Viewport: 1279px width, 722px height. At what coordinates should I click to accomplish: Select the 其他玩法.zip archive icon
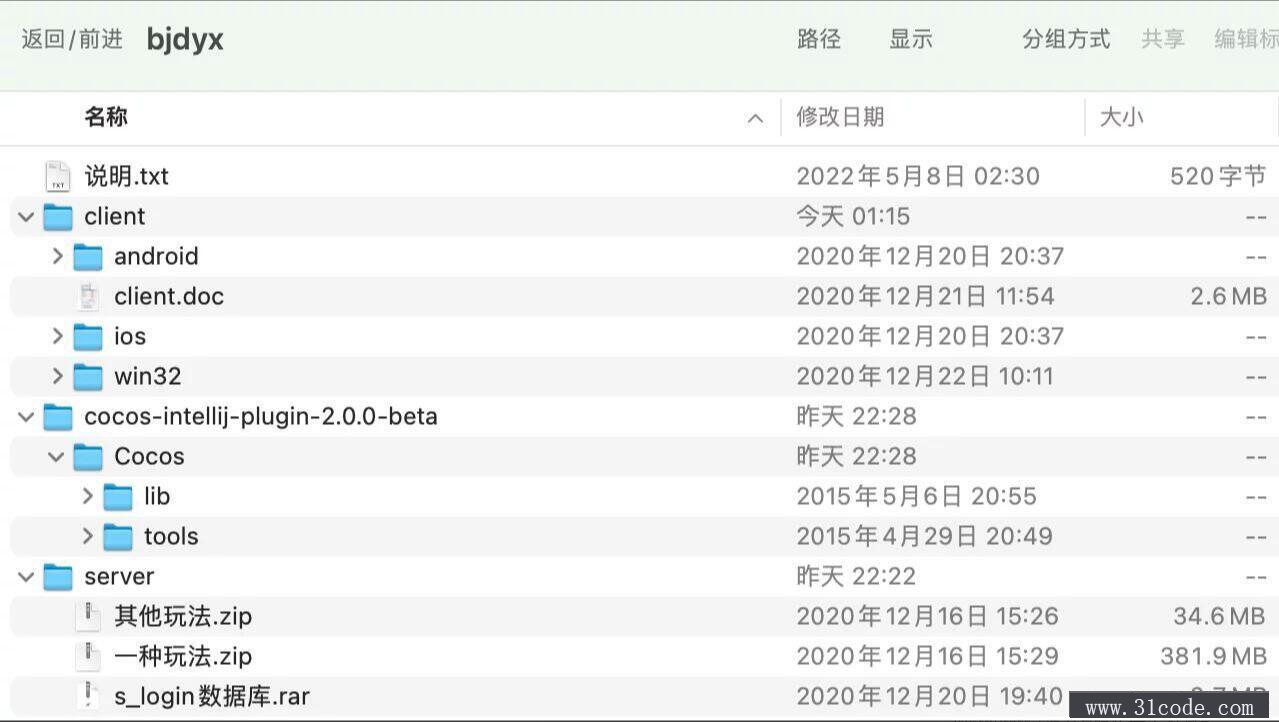click(x=88, y=617)
